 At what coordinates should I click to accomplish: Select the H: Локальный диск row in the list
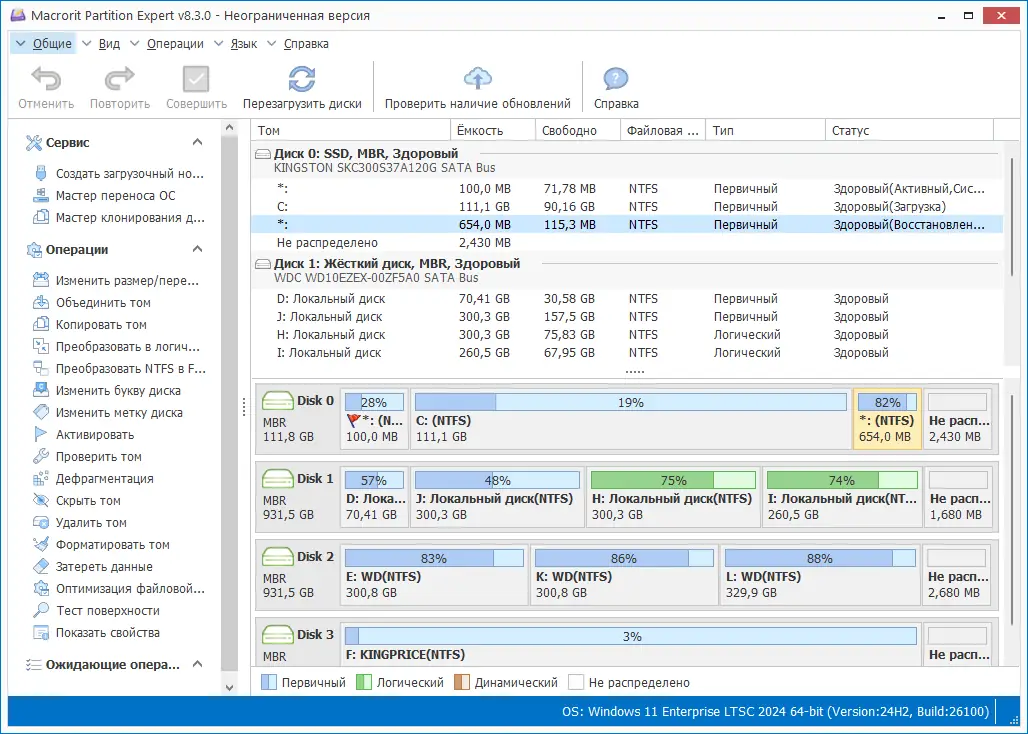(329, 335)
